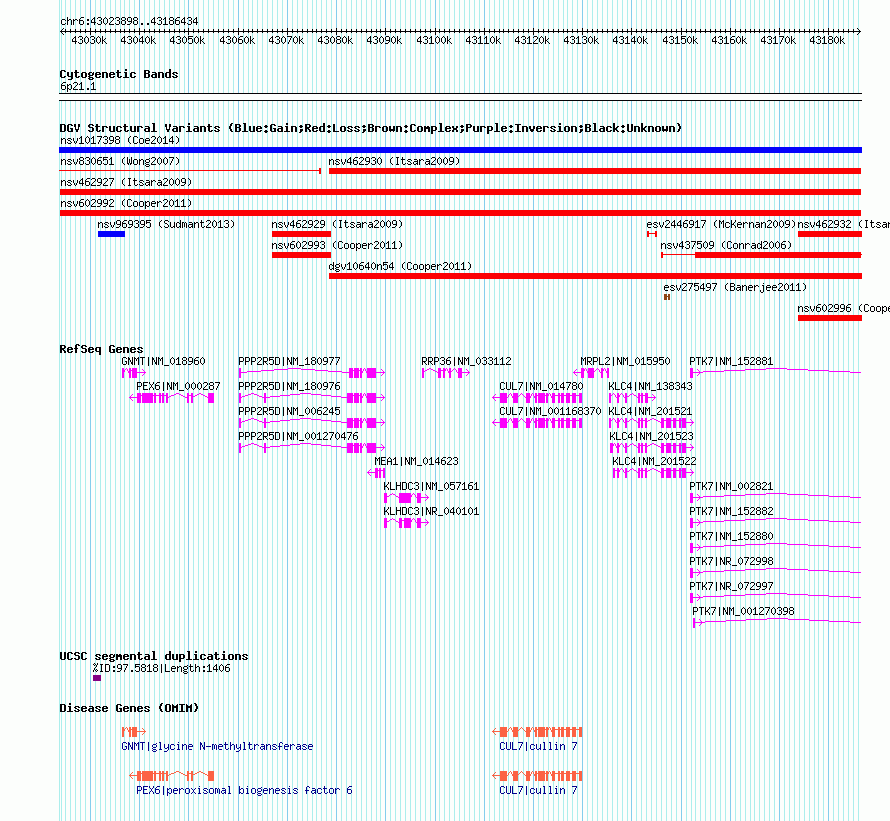Viewport: 890px width, 821px height.
Task: Click the CUL7 NM_014780 RefSeq glyph
Action: click(x=537, y=398)
